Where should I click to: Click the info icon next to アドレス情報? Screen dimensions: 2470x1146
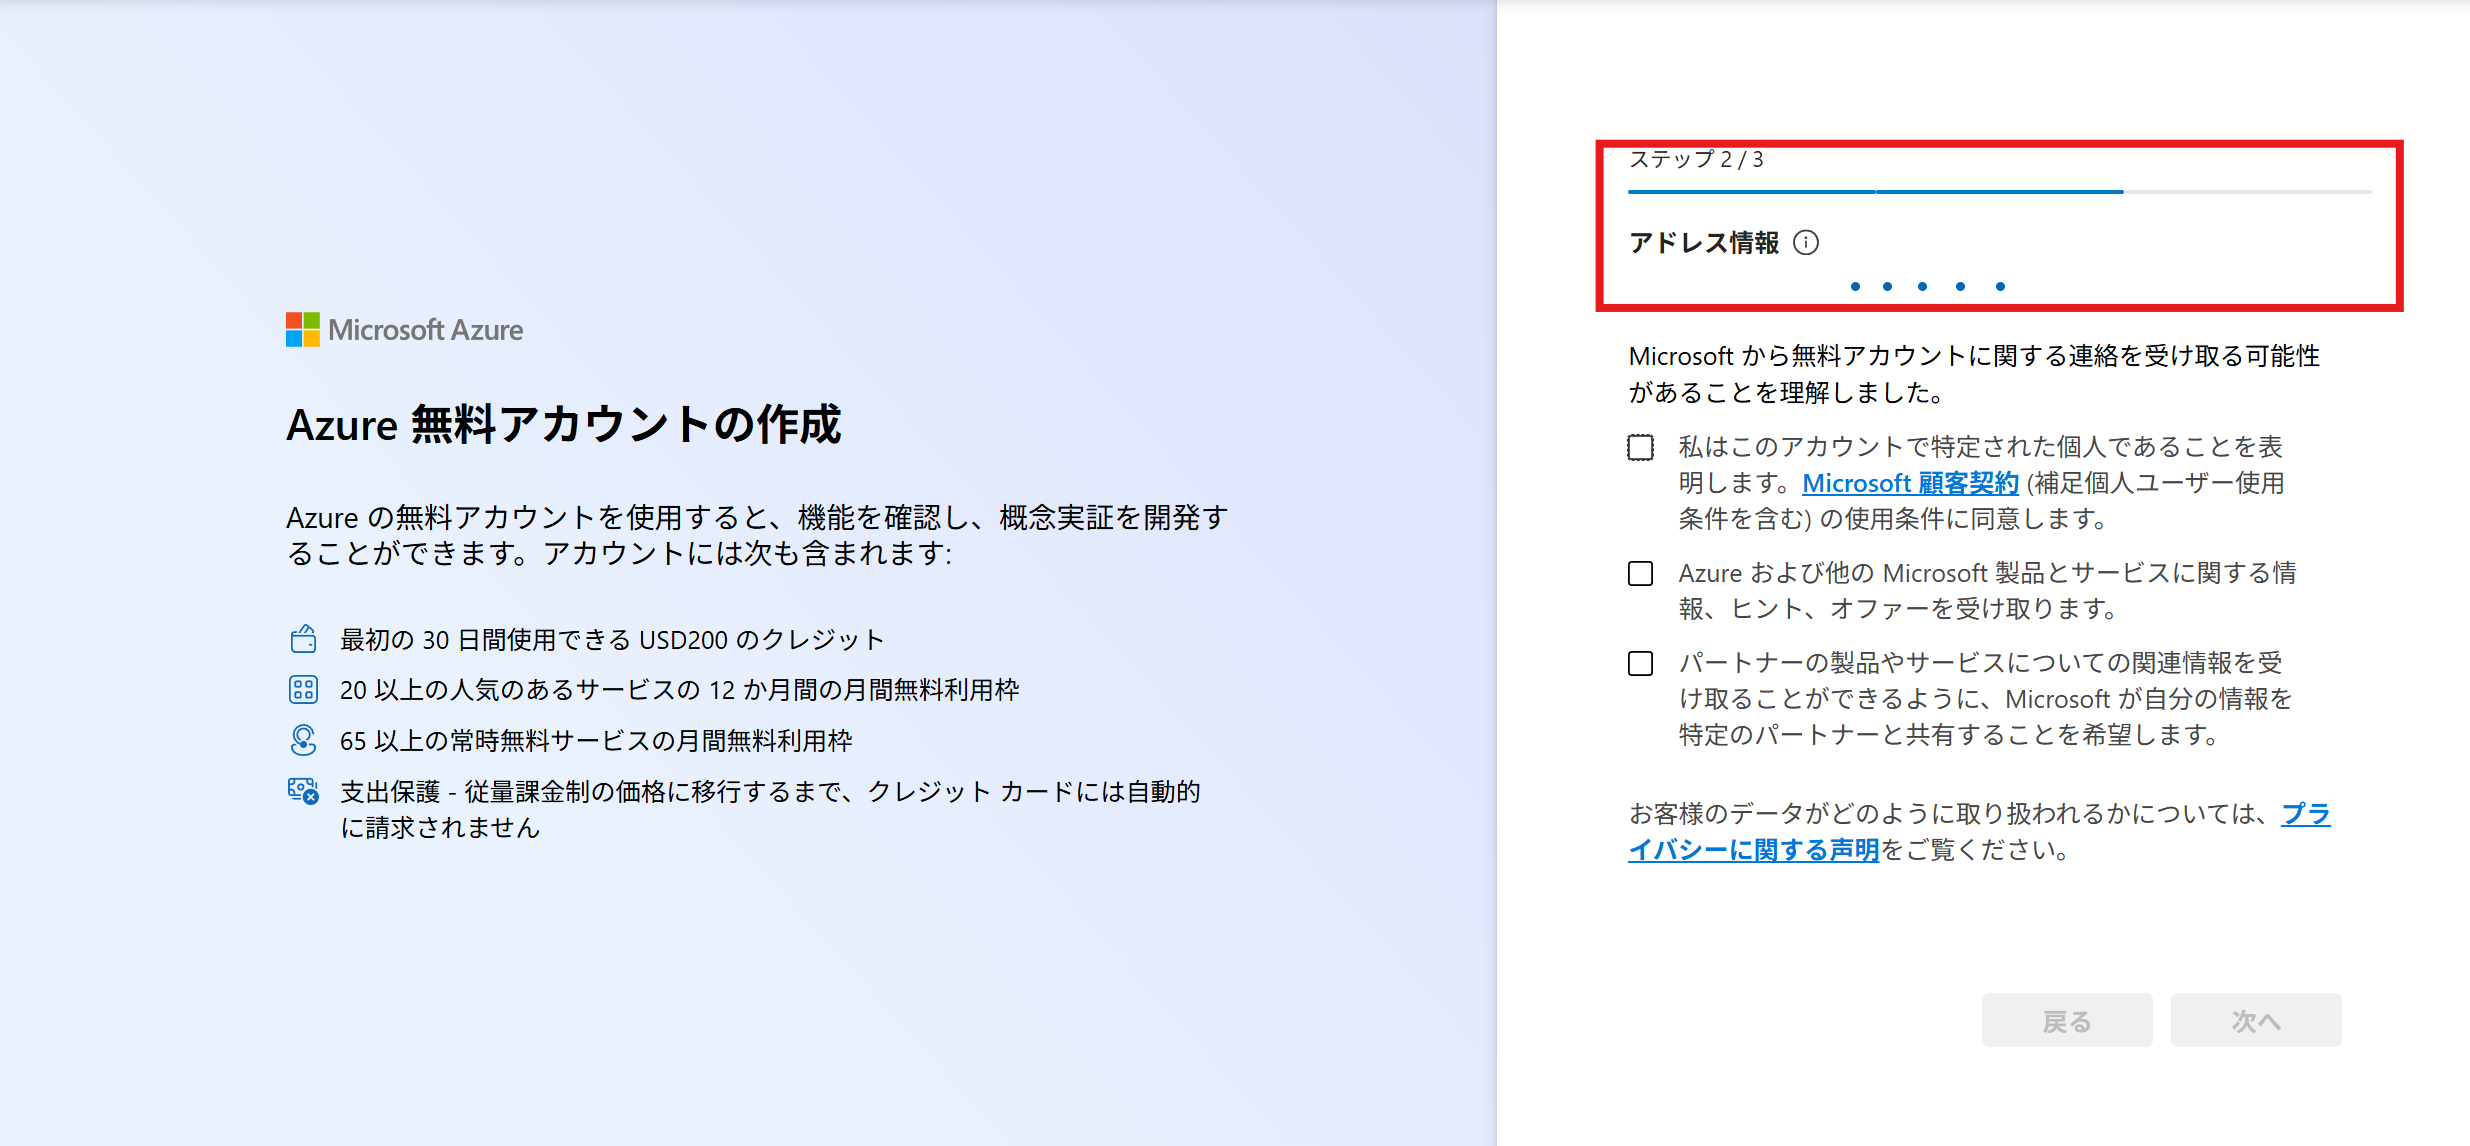1804,242
